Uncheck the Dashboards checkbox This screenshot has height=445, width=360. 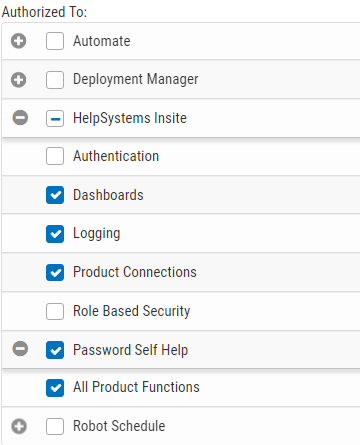point(55,195)
